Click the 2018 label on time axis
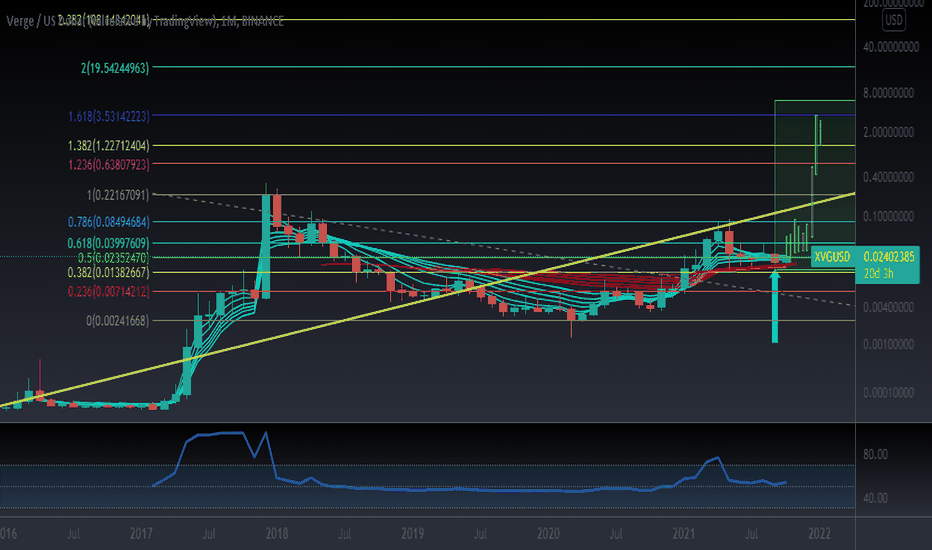932x550 pixels. point(277,533)
